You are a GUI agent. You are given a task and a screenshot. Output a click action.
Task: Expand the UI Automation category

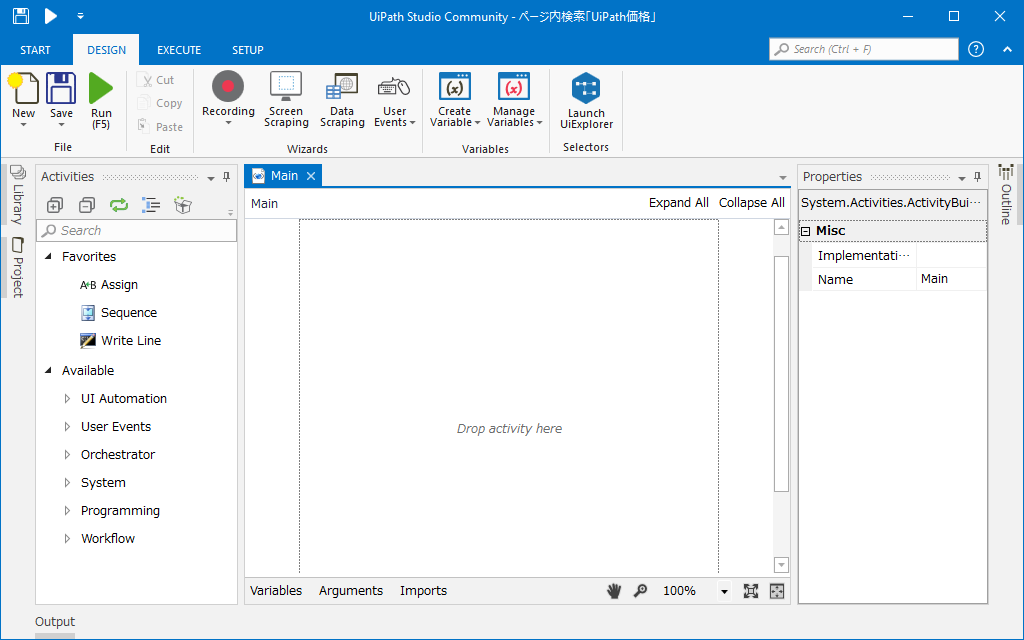(x=67, y=398)
